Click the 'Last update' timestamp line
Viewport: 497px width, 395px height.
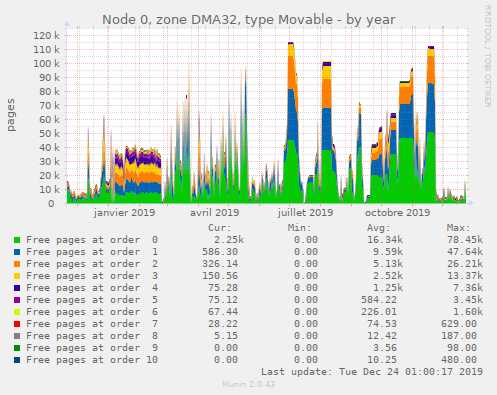tap(372, 372)
